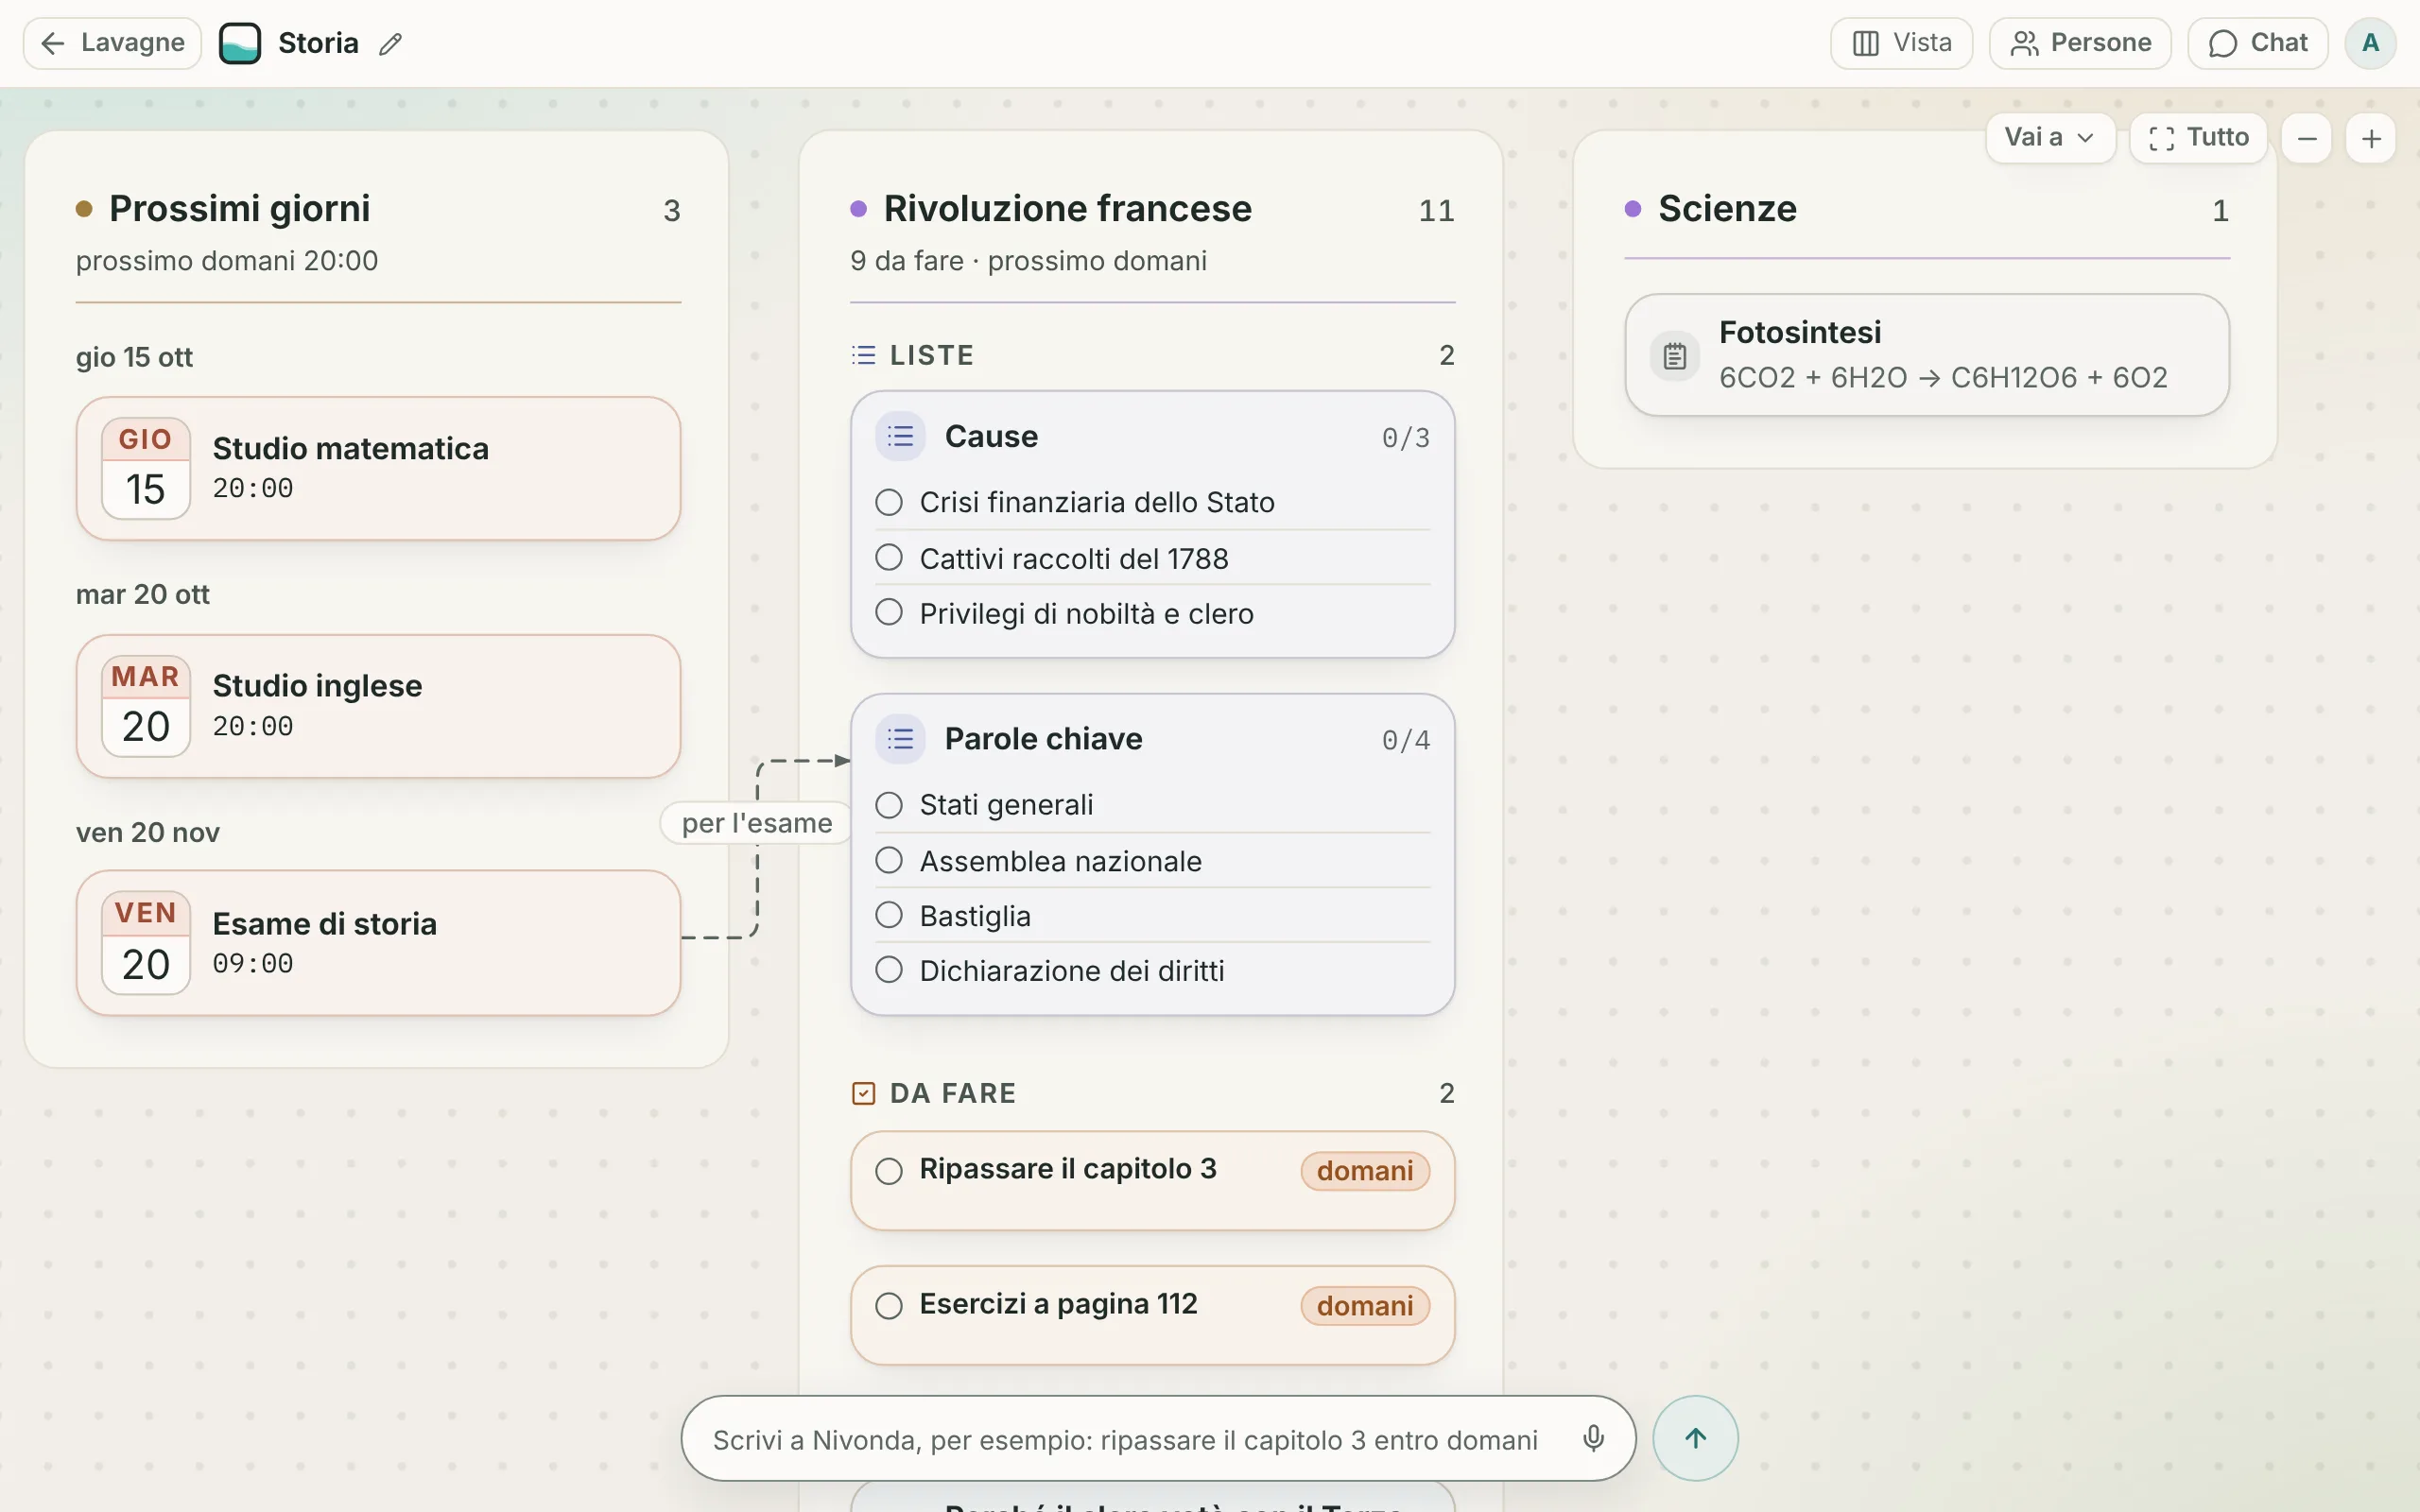Click the LISTE section list icon
Screen dimensions: 2420x1512
(x=864, y=355)
